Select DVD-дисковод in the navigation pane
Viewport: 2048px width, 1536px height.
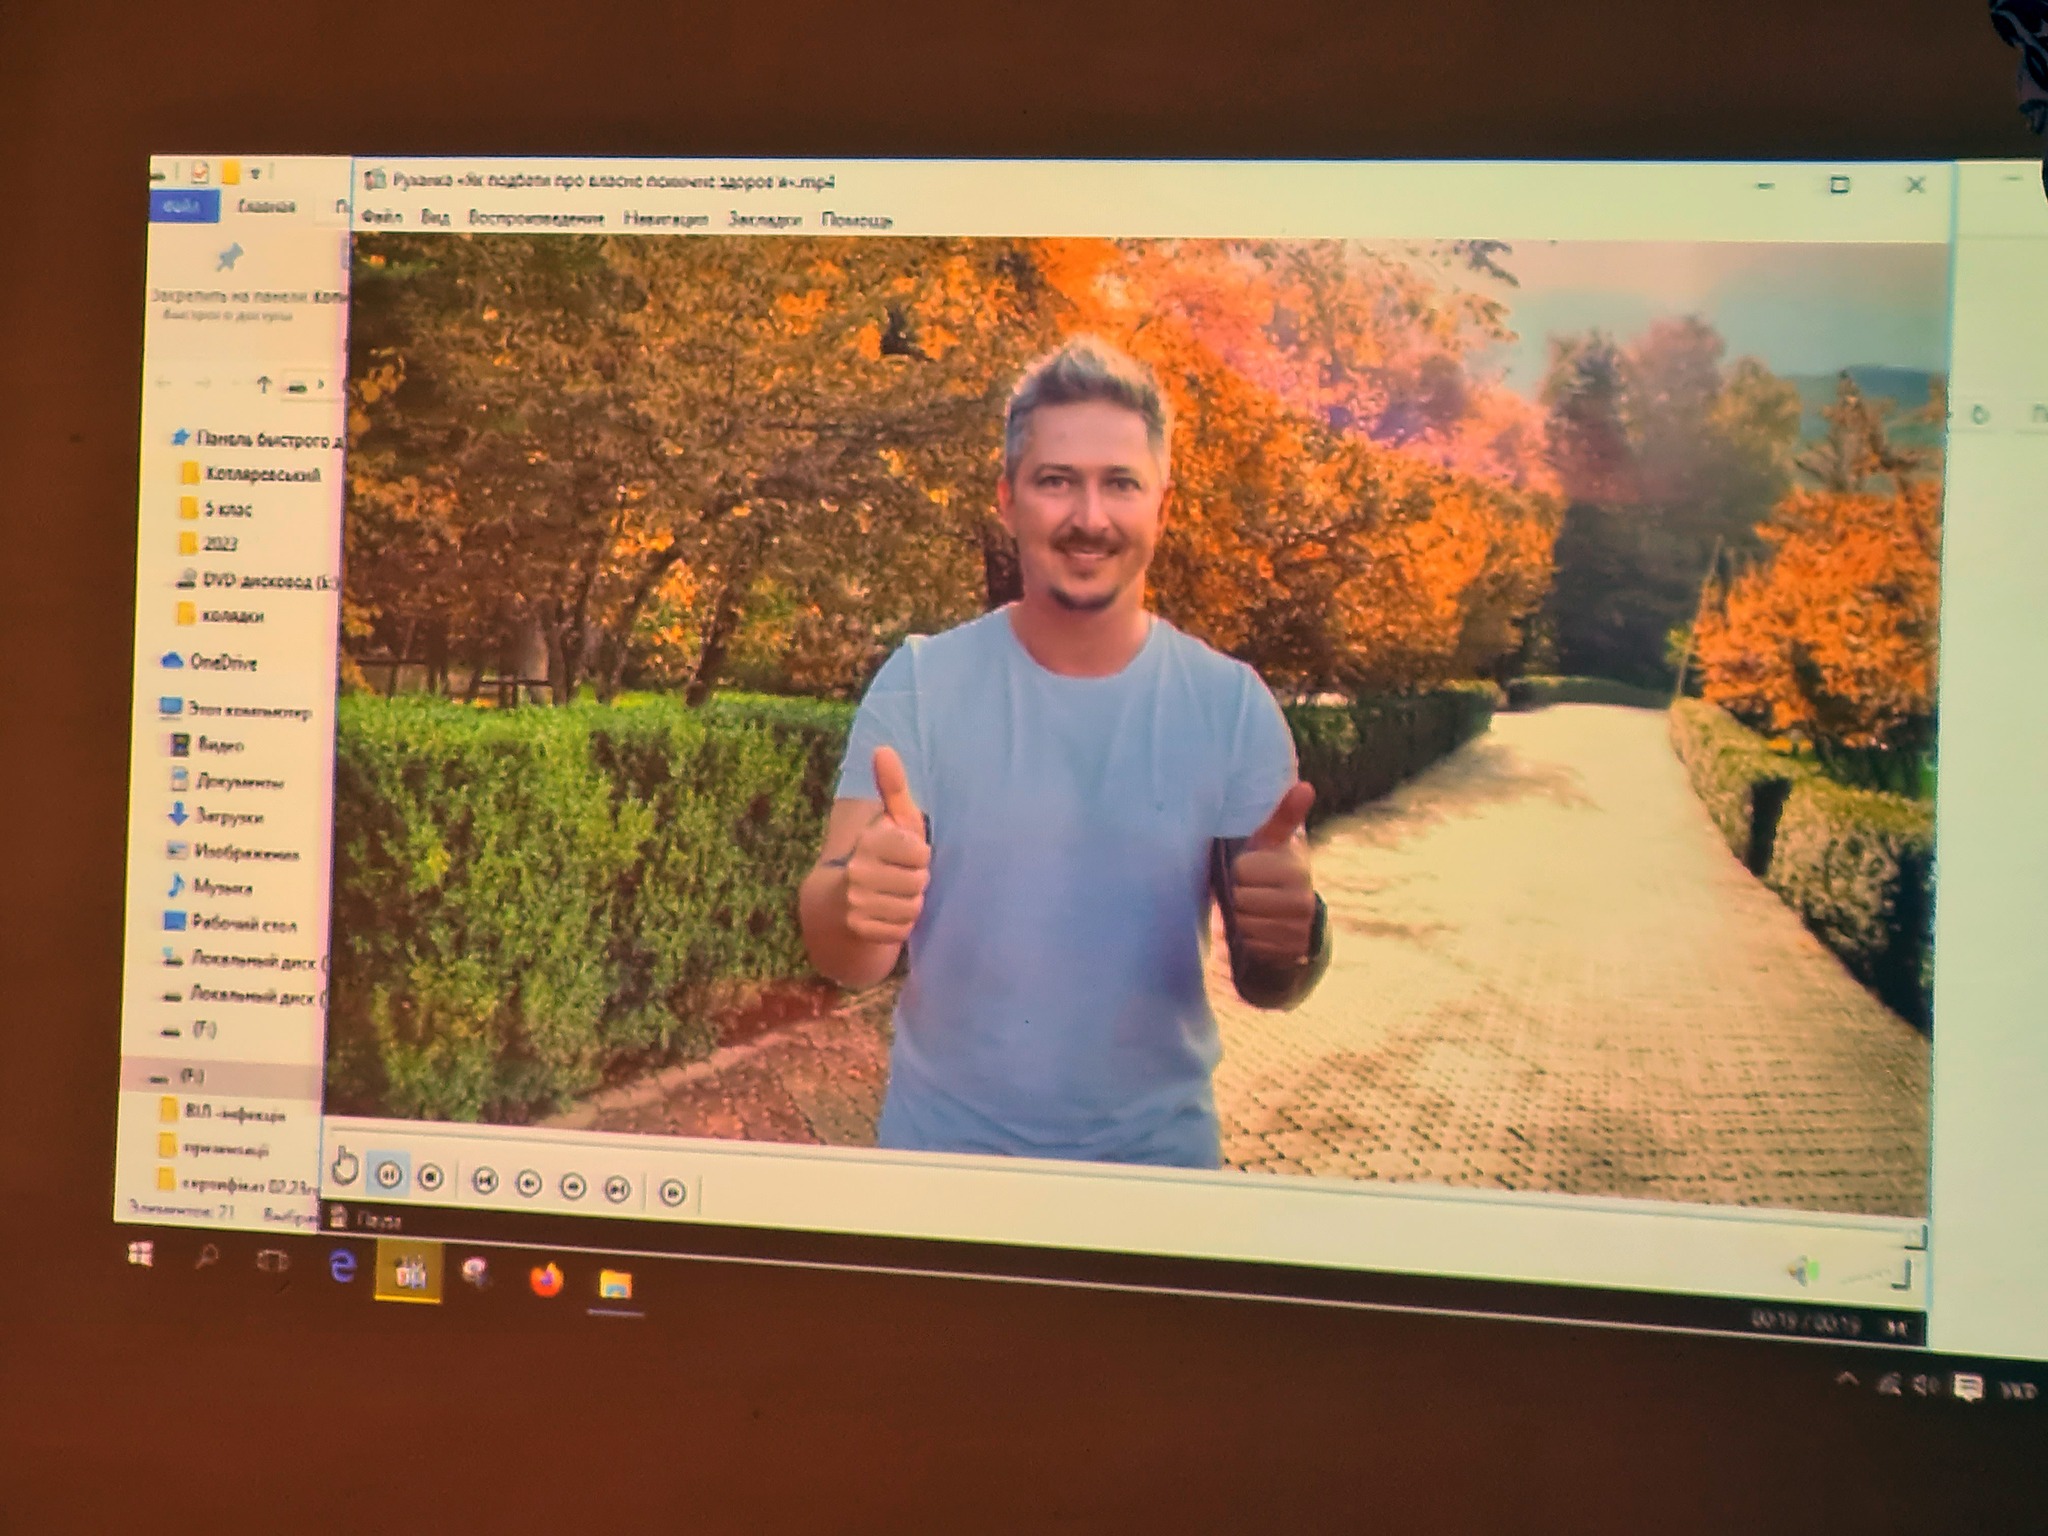[258, 580]
